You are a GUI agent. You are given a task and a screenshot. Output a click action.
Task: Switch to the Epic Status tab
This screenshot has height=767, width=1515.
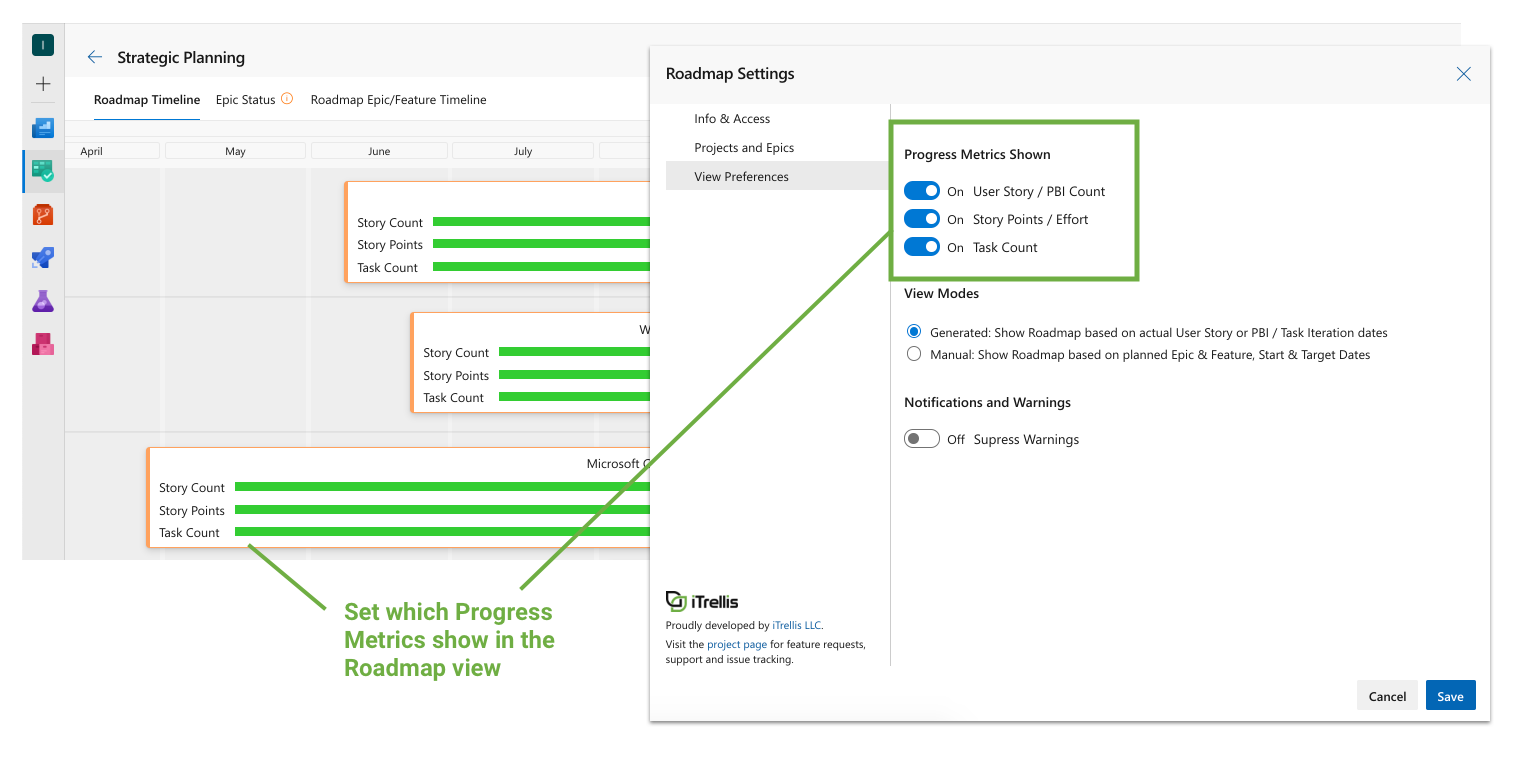tap(246, 100)
